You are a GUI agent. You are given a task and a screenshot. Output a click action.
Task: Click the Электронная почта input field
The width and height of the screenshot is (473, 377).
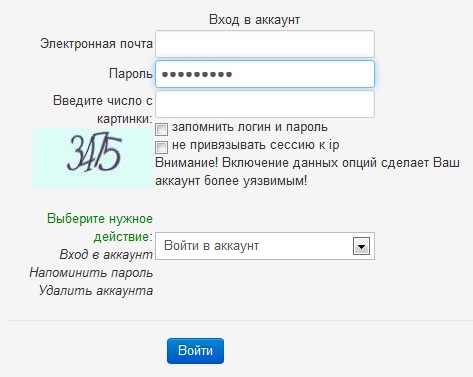(x=265, y=44)
